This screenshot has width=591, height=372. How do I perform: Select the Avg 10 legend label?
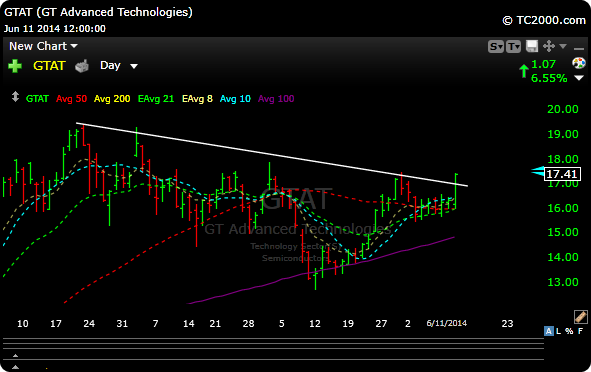(235, 99)
